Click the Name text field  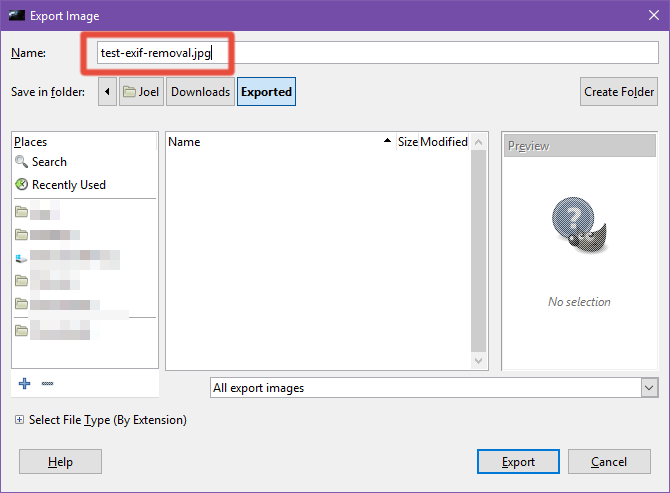(377, 53)
